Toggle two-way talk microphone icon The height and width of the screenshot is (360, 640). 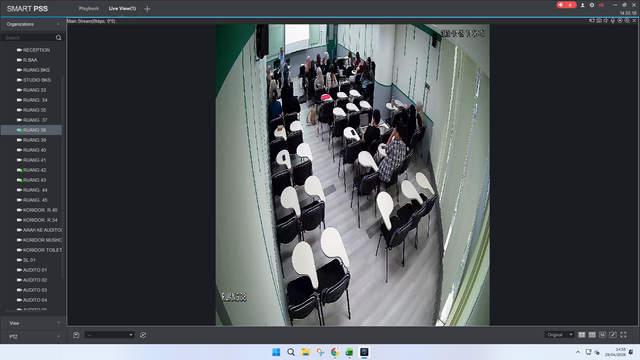[613, 20]
